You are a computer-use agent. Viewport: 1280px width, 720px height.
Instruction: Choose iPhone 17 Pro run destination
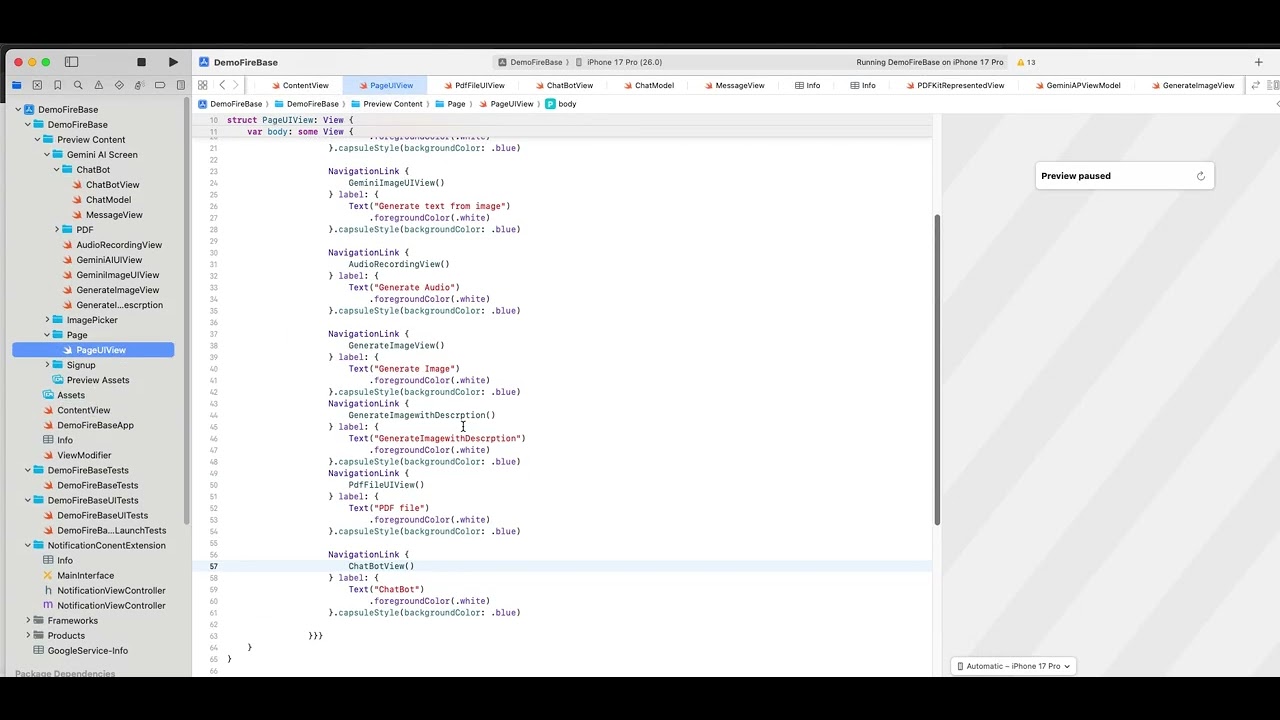point(618,62)
